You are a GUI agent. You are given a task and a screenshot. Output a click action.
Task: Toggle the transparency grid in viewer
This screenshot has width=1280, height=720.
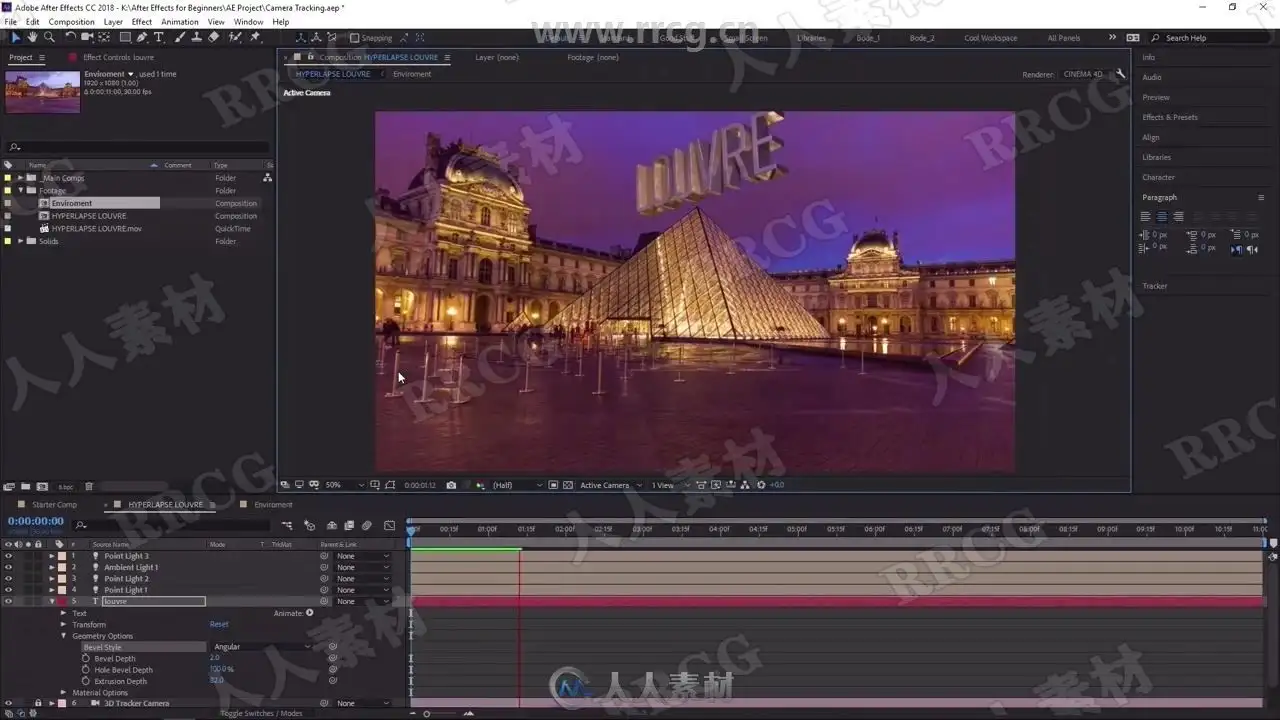[x=568, y=485]
